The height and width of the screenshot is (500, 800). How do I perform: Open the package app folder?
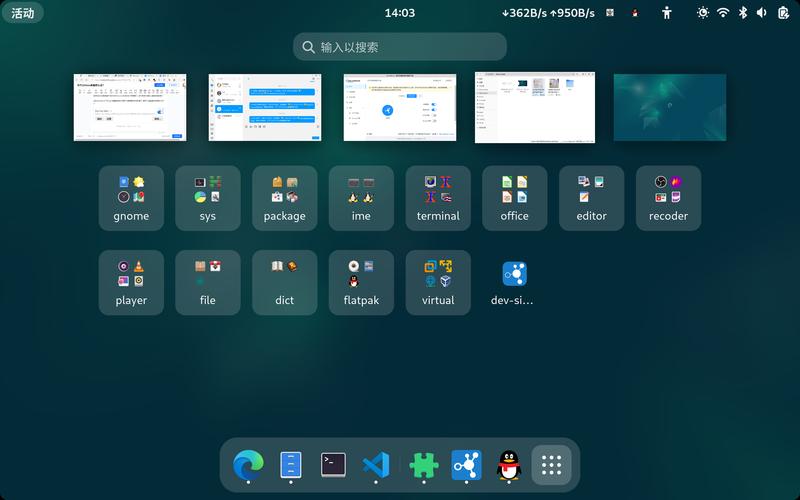(x=285, y=198)
